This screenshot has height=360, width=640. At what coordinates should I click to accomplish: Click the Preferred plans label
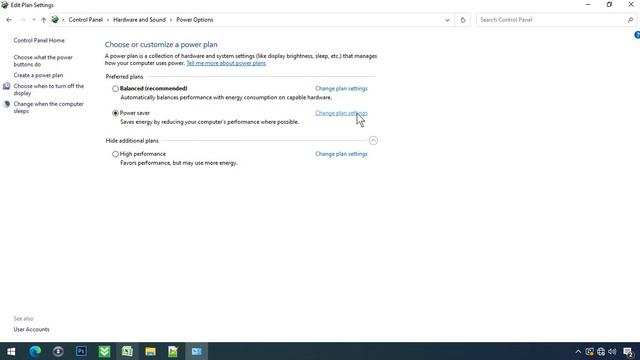pyautogui.click(x=124, y=77)
